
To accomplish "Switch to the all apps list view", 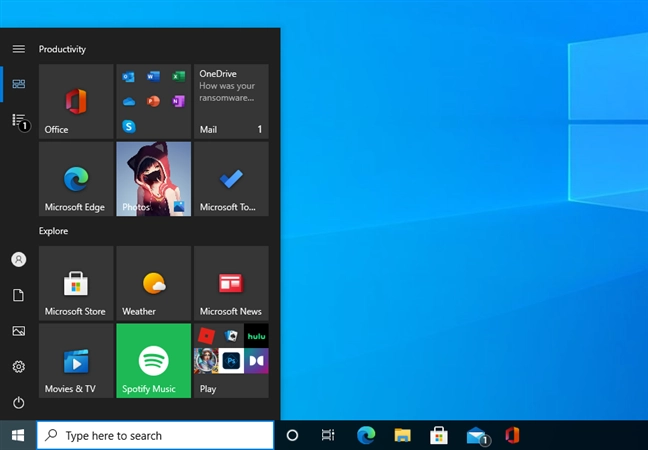I will 19,120.
